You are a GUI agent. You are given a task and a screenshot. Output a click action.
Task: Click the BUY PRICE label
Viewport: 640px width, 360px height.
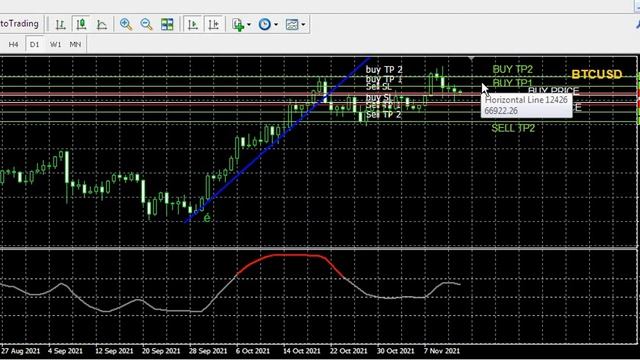click(x=553, y=91)
